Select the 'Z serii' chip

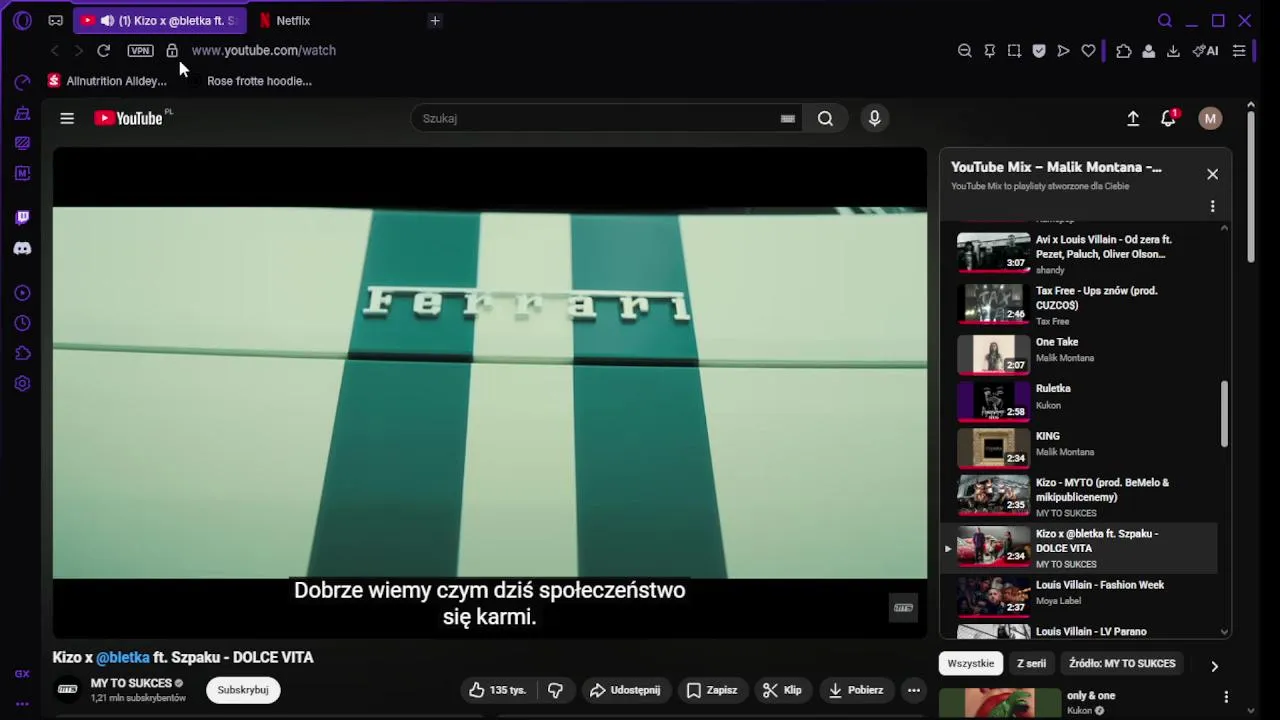pyautogui.click(x=1031, y=663)
